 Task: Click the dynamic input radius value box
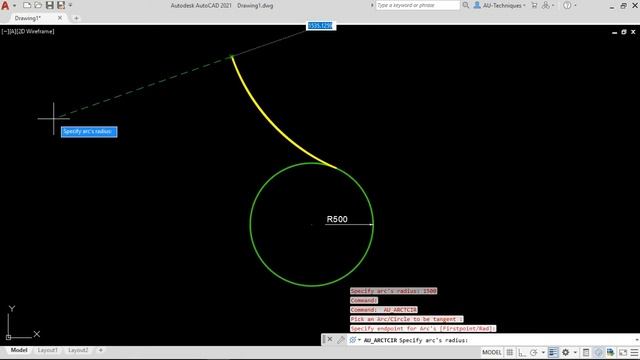click(321, 26)
